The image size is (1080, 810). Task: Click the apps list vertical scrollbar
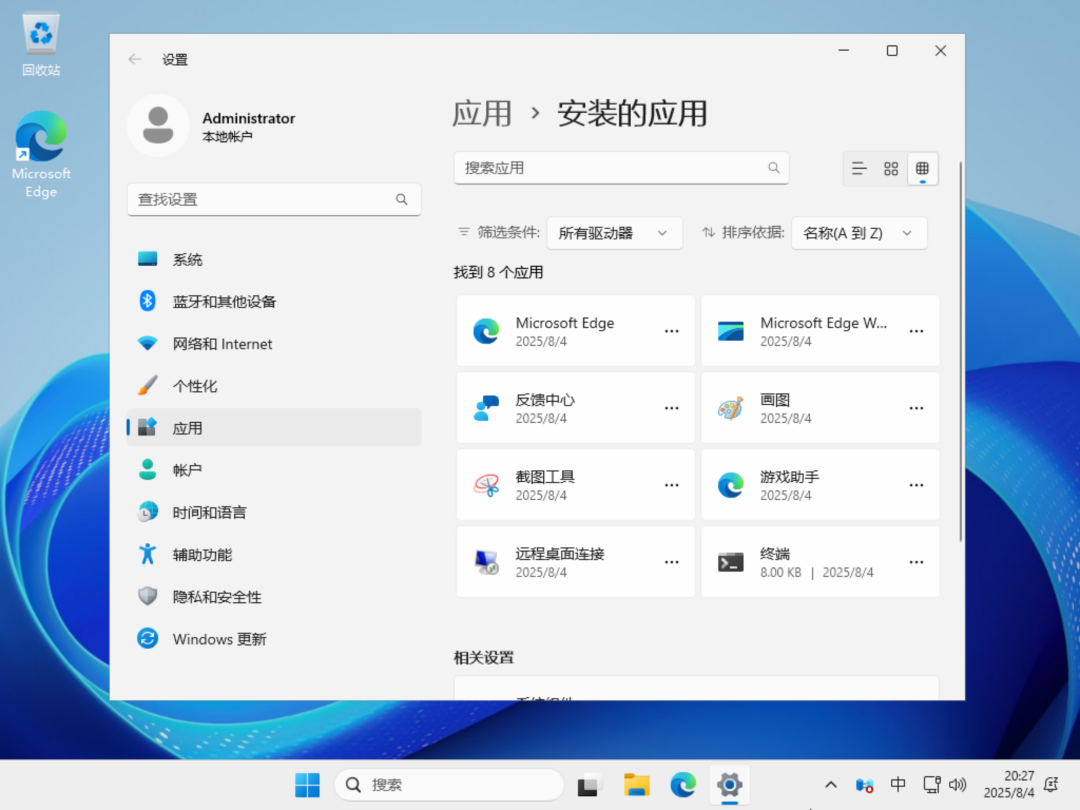pyautogui.click(x=960, y=351)
